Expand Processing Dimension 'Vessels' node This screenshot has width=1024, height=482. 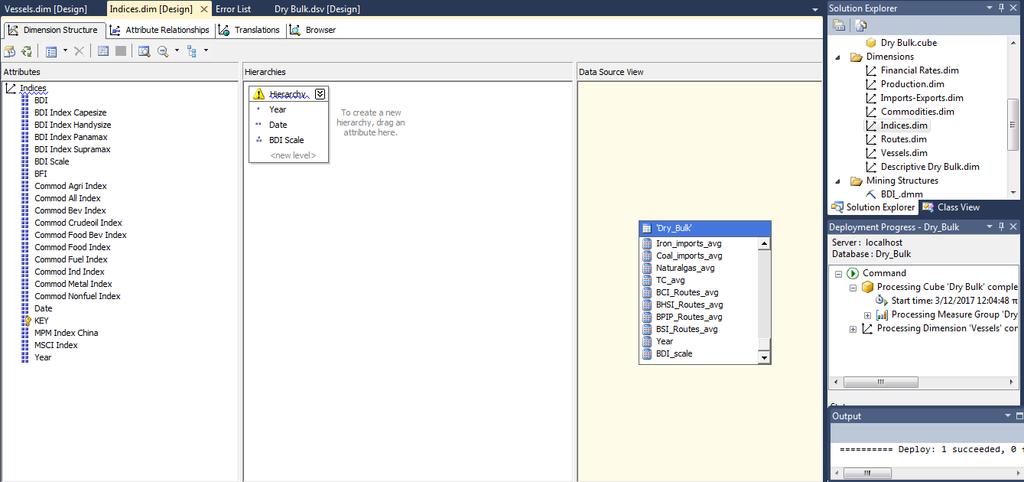(853, 329)
